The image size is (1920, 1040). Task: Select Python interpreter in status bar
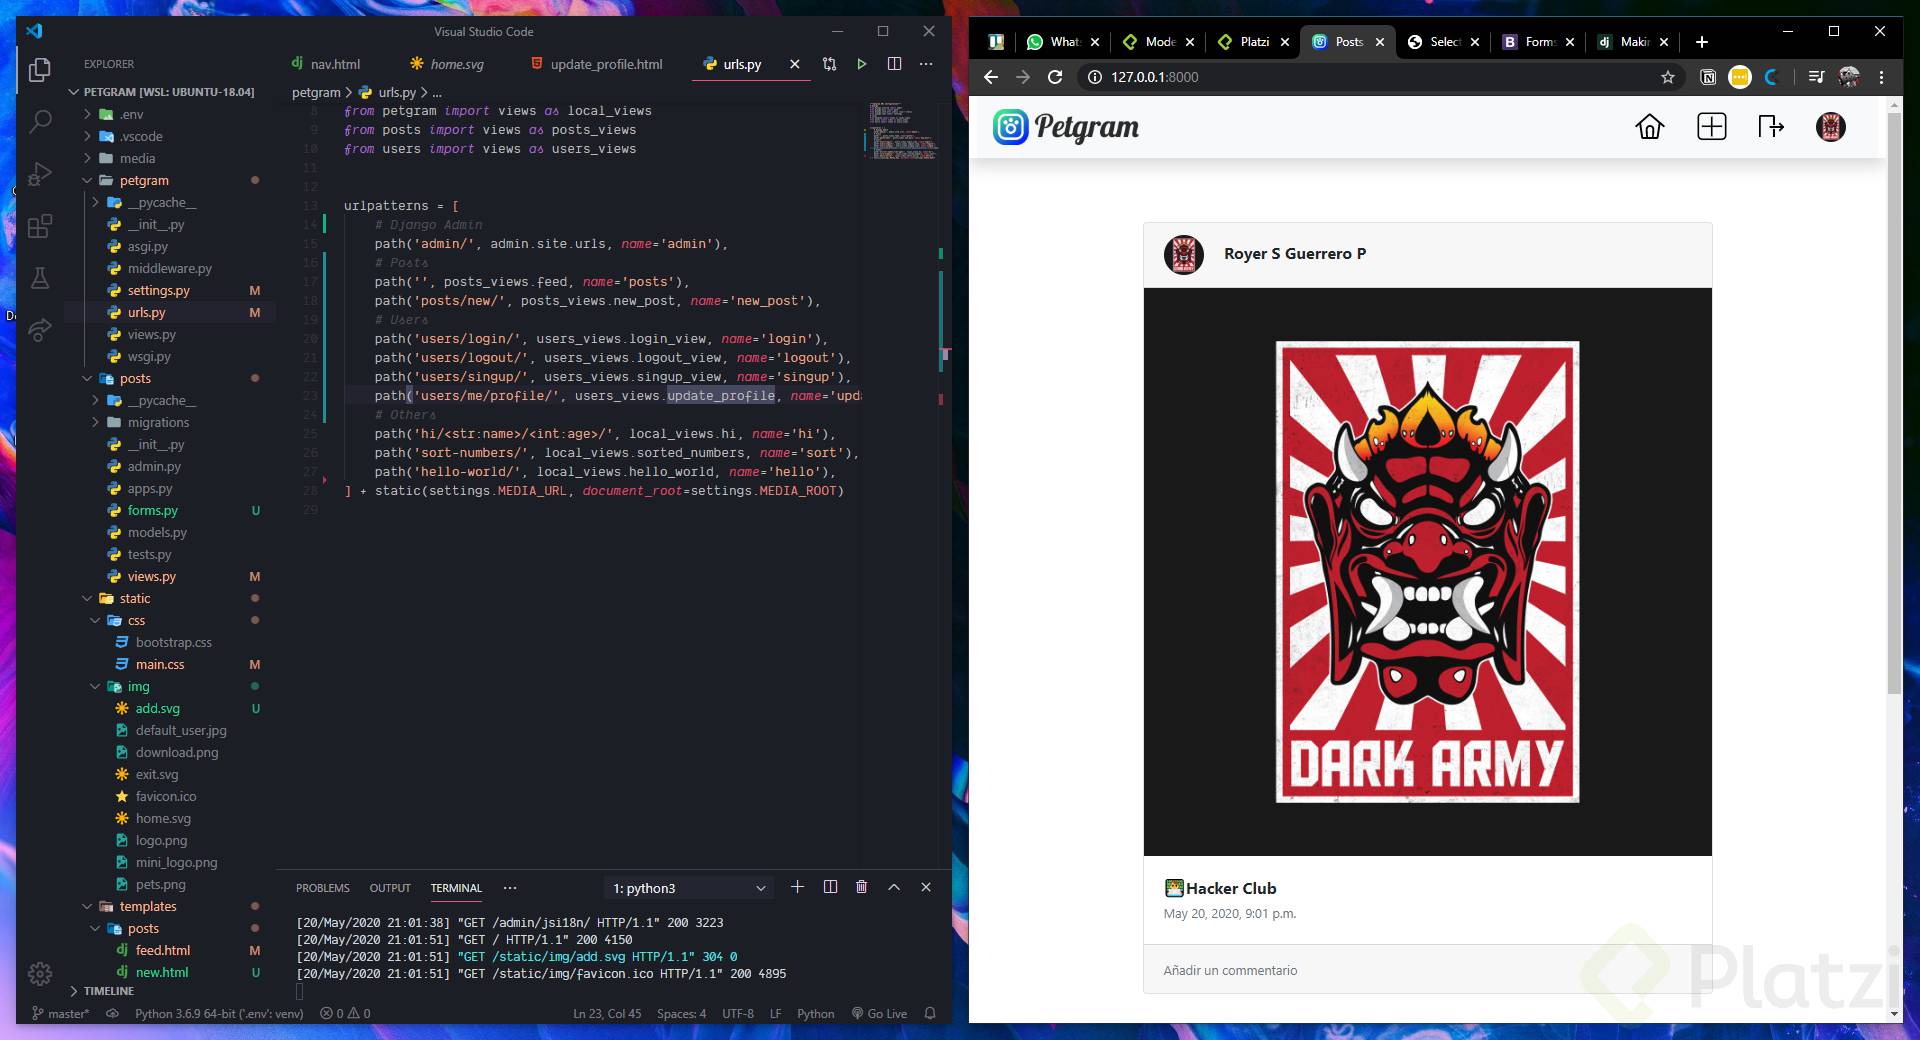[219, 1013]
